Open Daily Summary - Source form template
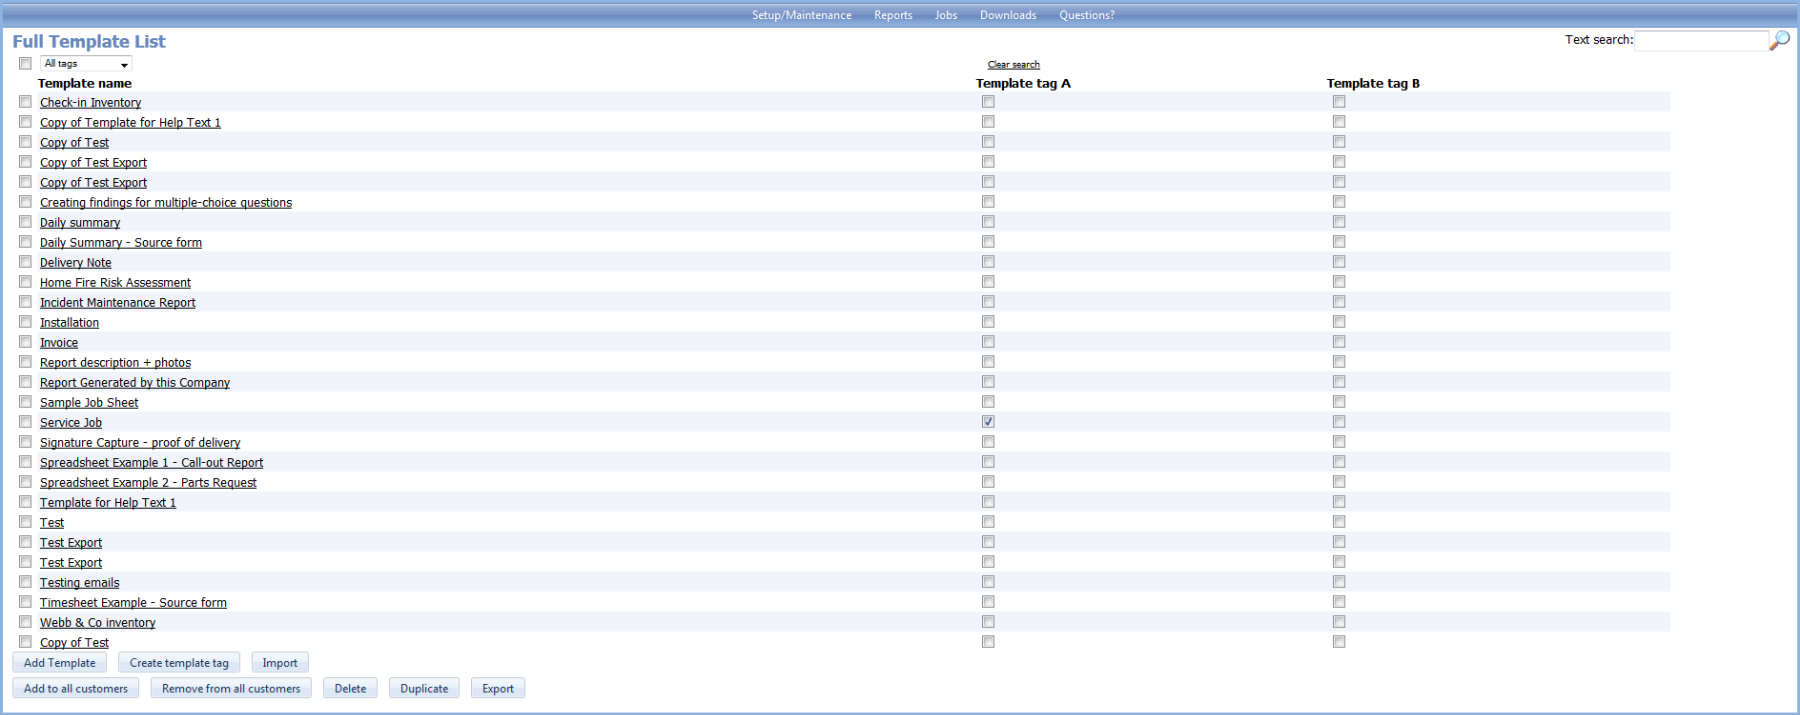The height and width of the screenshot is (715, 1800). click(121, 243)
